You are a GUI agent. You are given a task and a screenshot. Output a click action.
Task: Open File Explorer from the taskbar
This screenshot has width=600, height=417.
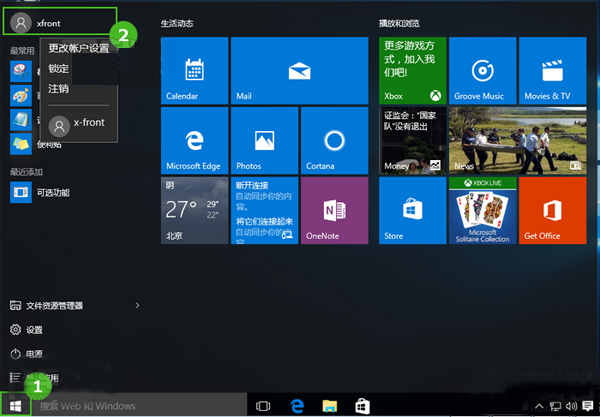click(x=329, y=406)
